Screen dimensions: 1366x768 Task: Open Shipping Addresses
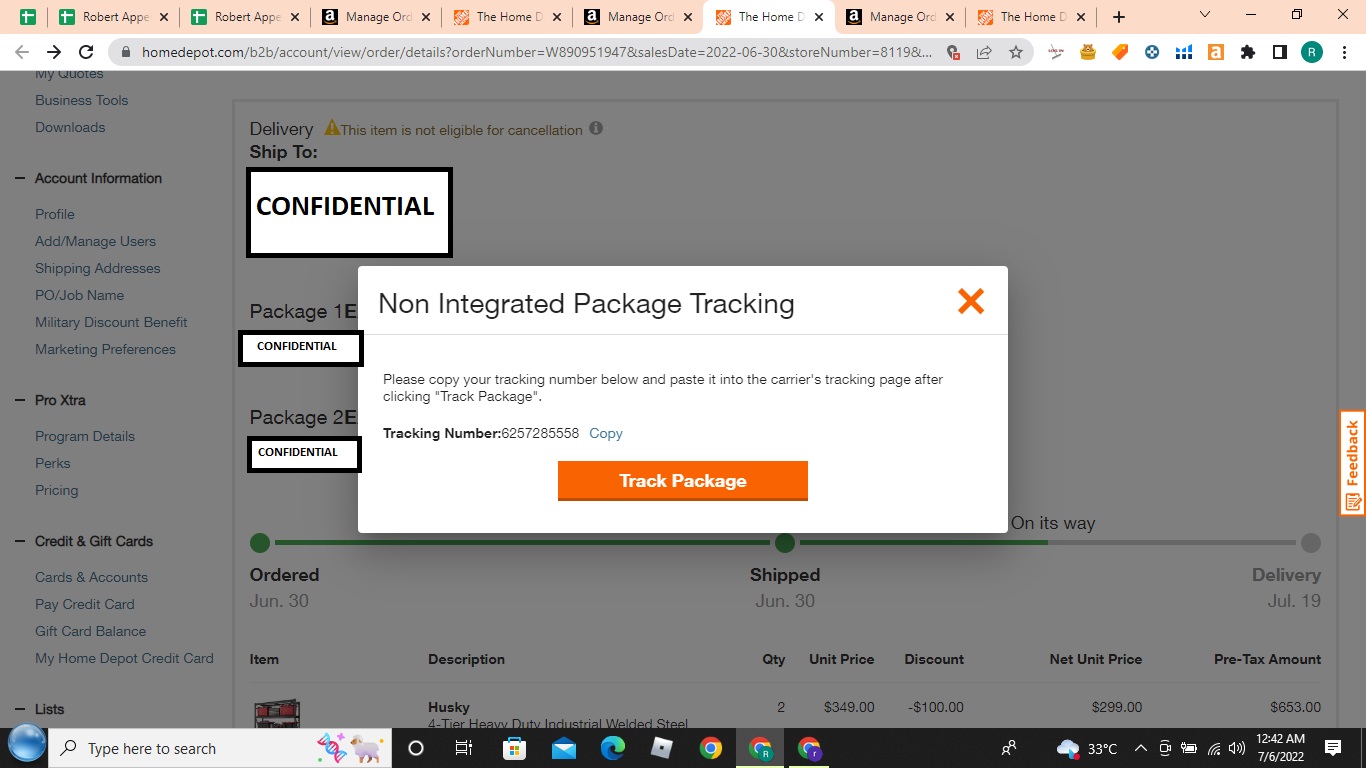97,268
